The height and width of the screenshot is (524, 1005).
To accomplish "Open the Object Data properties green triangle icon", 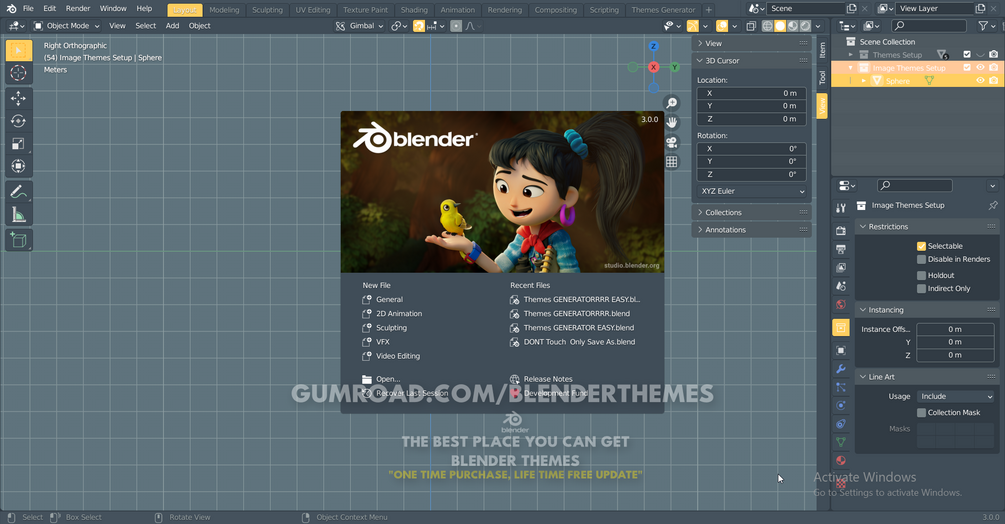I will tap(841, 442).
